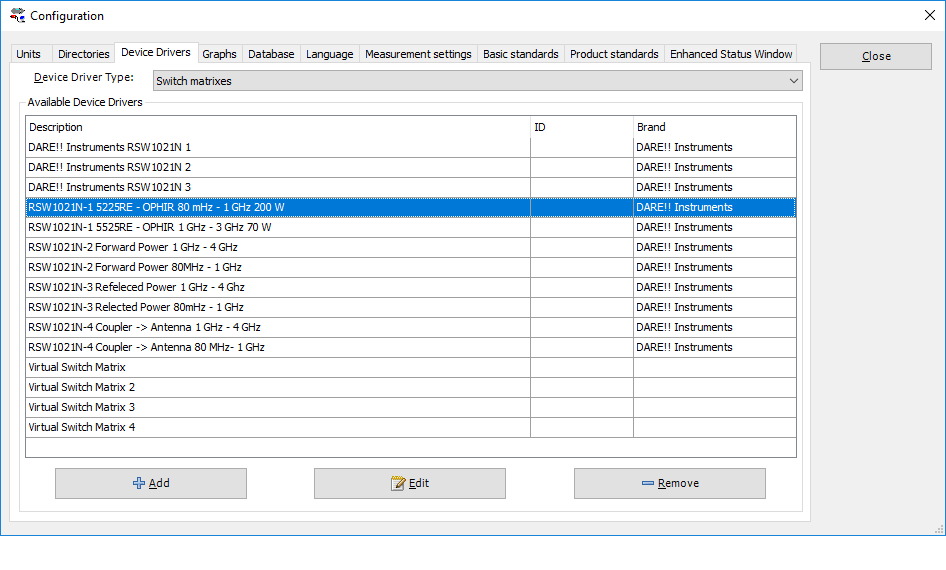The width and height of the screenshot is (946, 570).
Task: Expand the Device Driver Type dropdown
Action: [794, 81]
